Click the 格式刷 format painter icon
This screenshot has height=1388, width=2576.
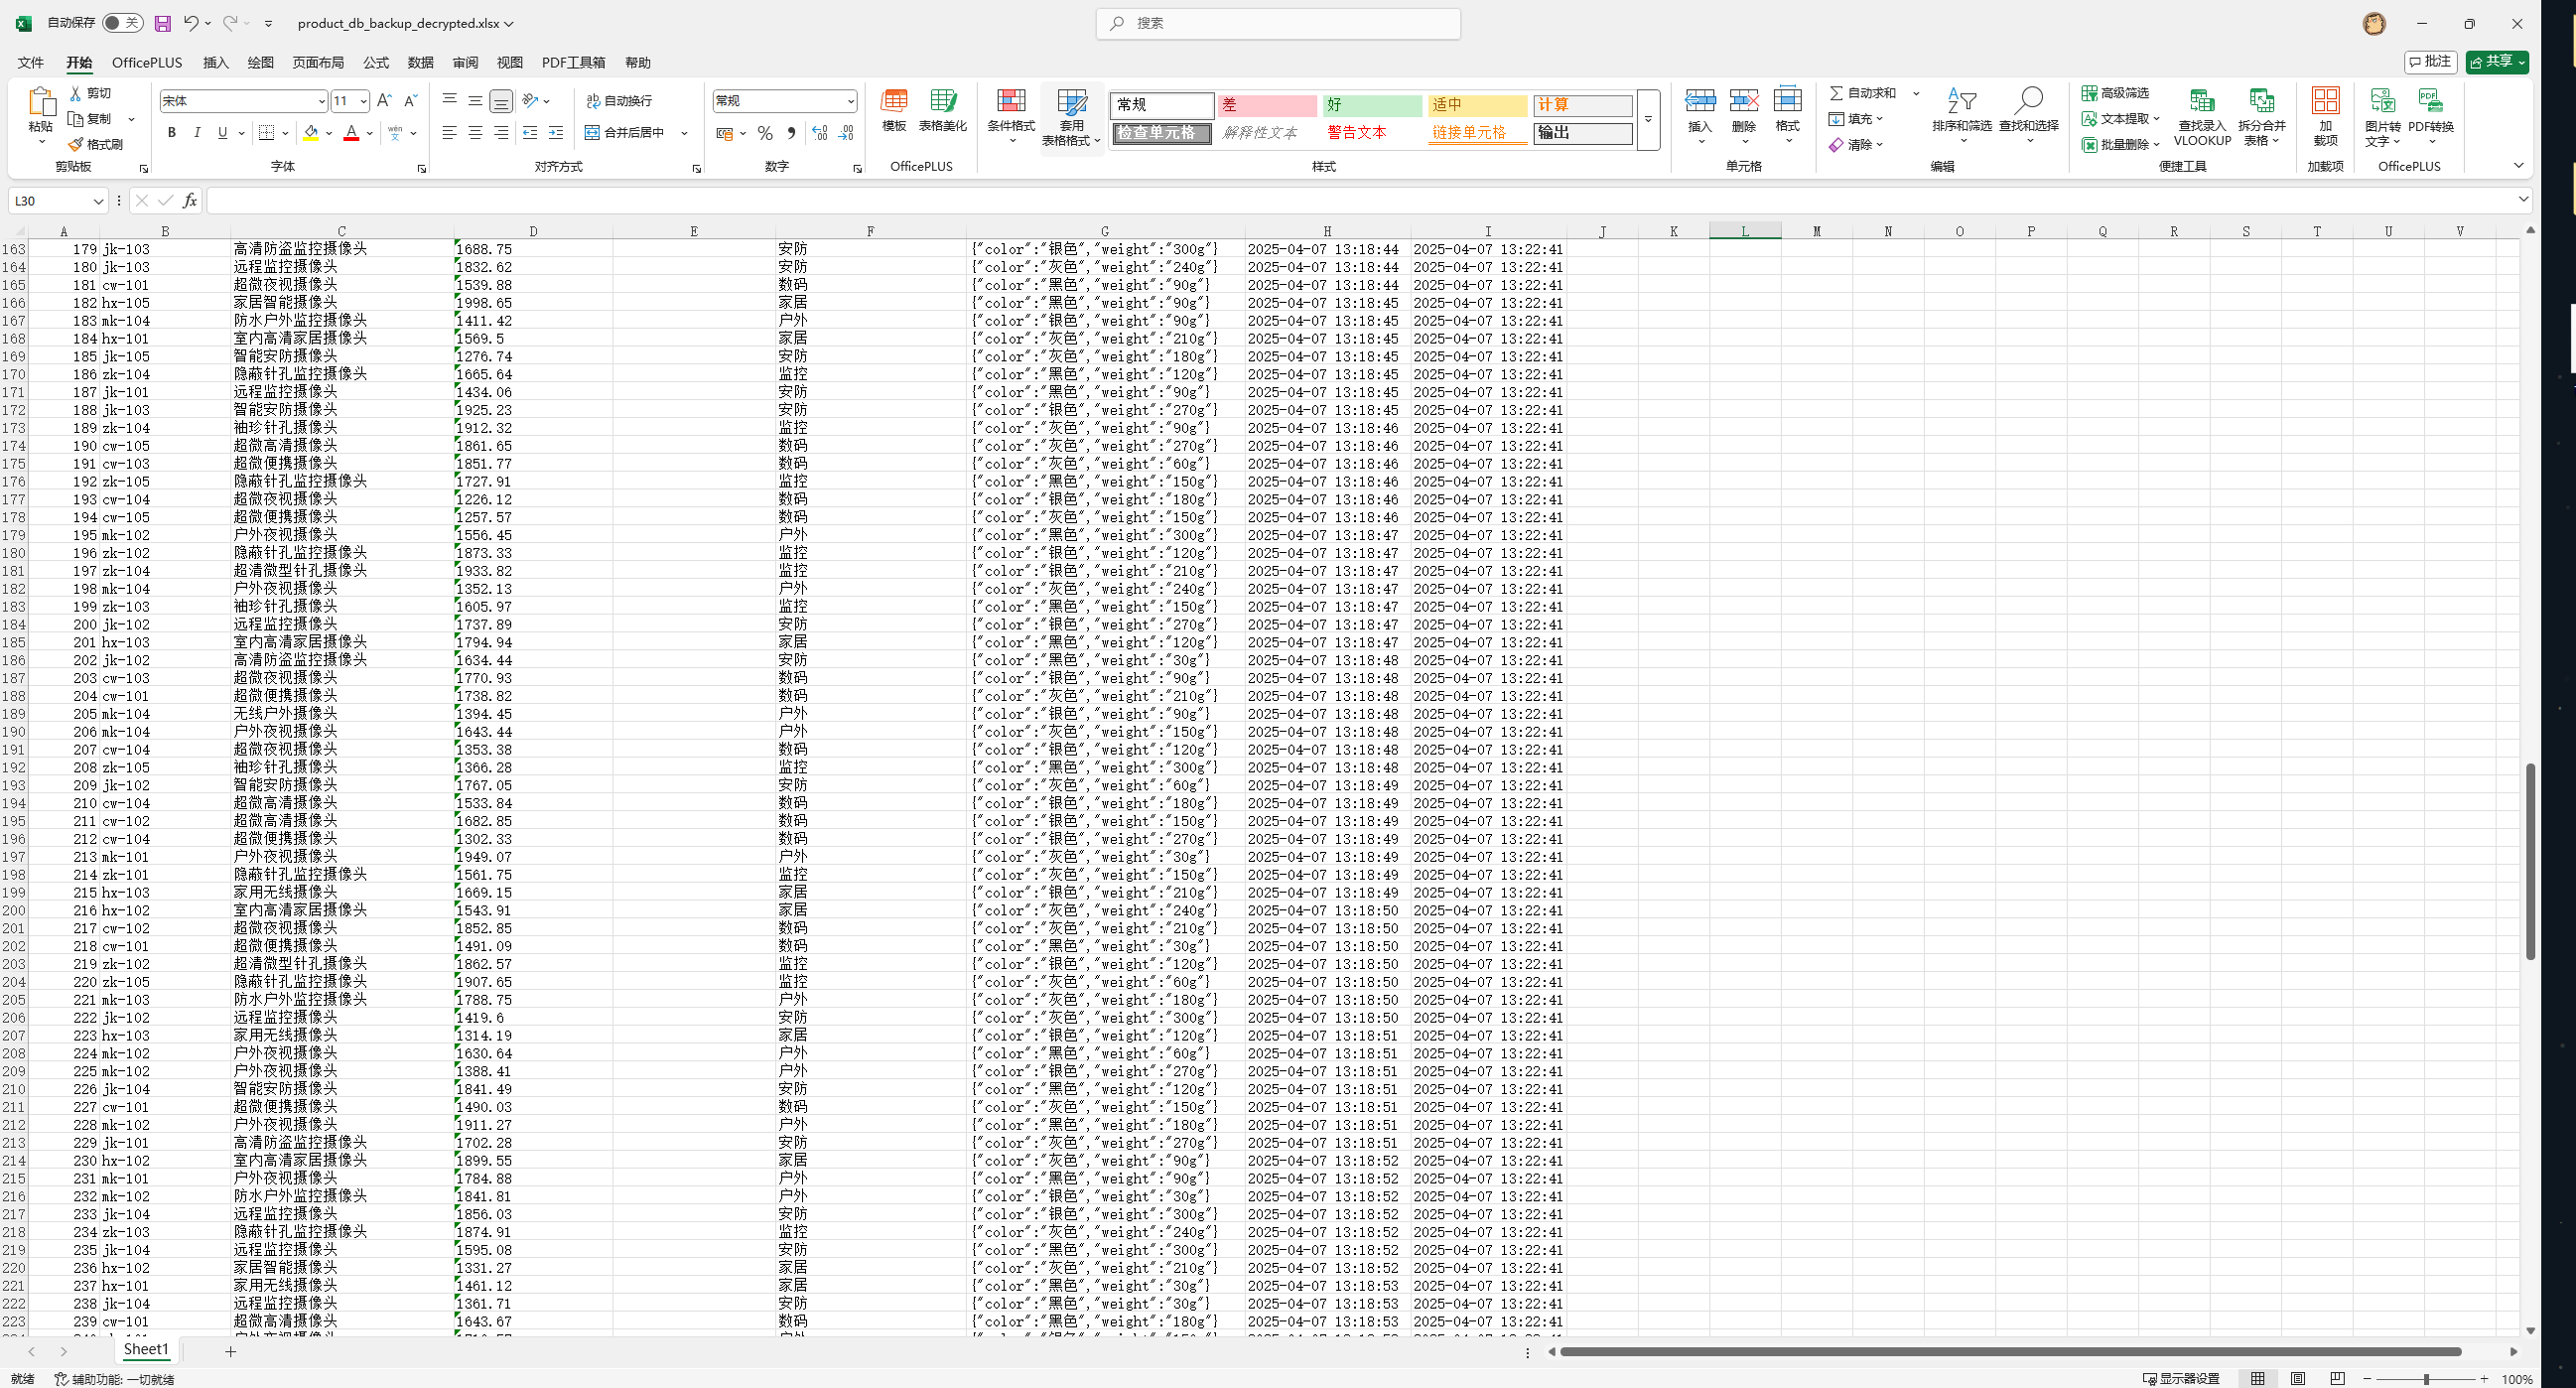tap(76, 145)
